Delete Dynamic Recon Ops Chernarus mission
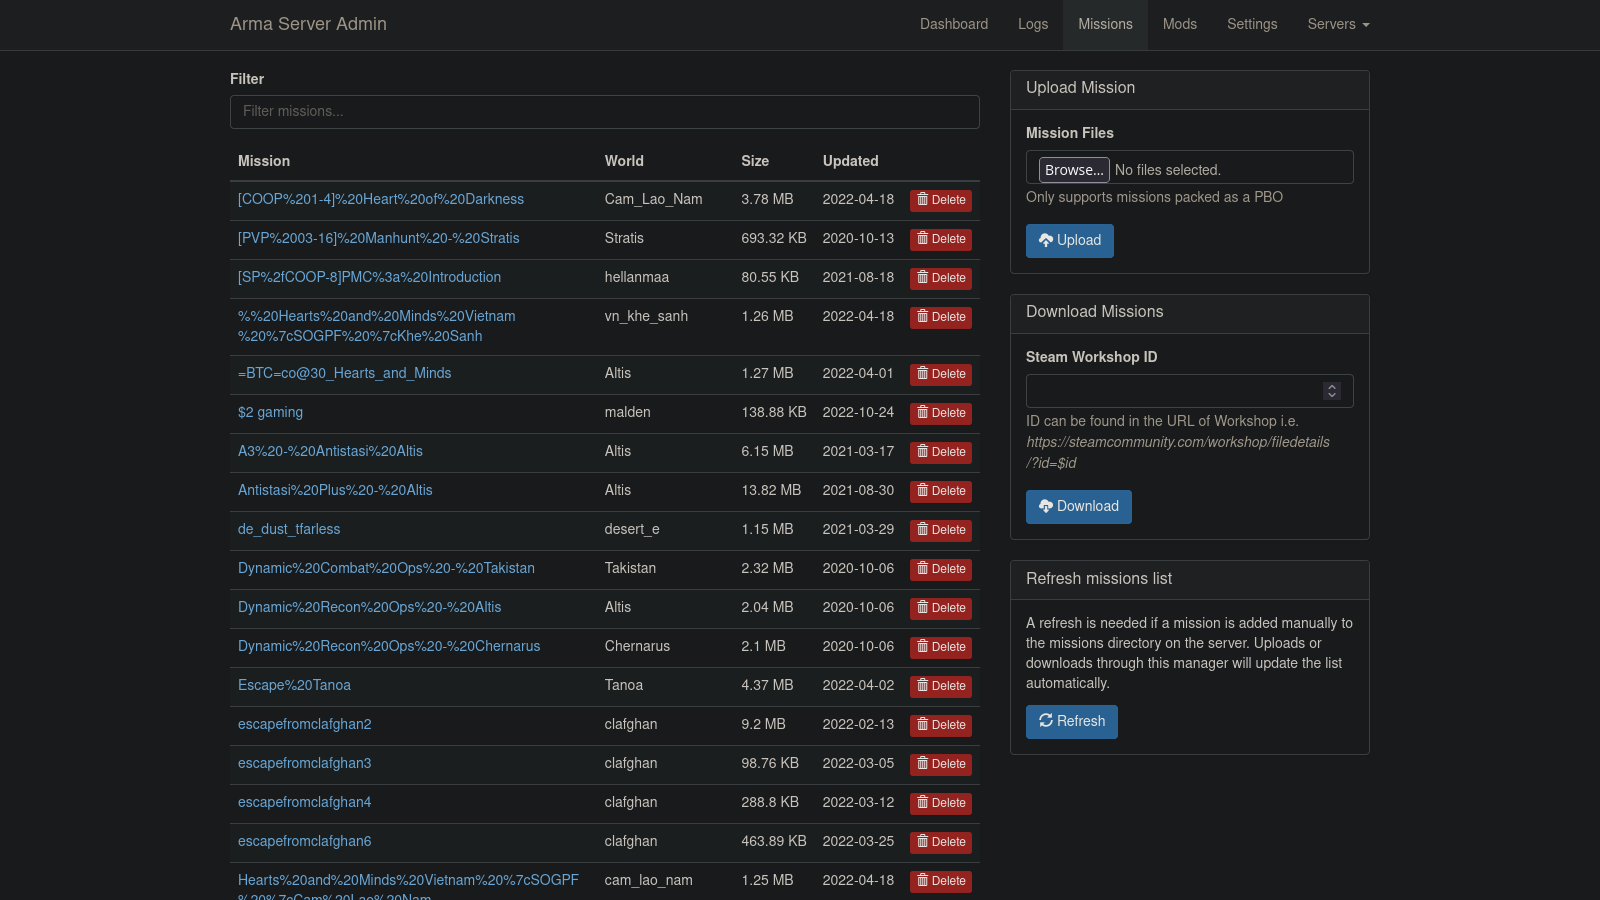Viewport: 1600px width, 900px height. pyautogui.click(x=940, y=647)
